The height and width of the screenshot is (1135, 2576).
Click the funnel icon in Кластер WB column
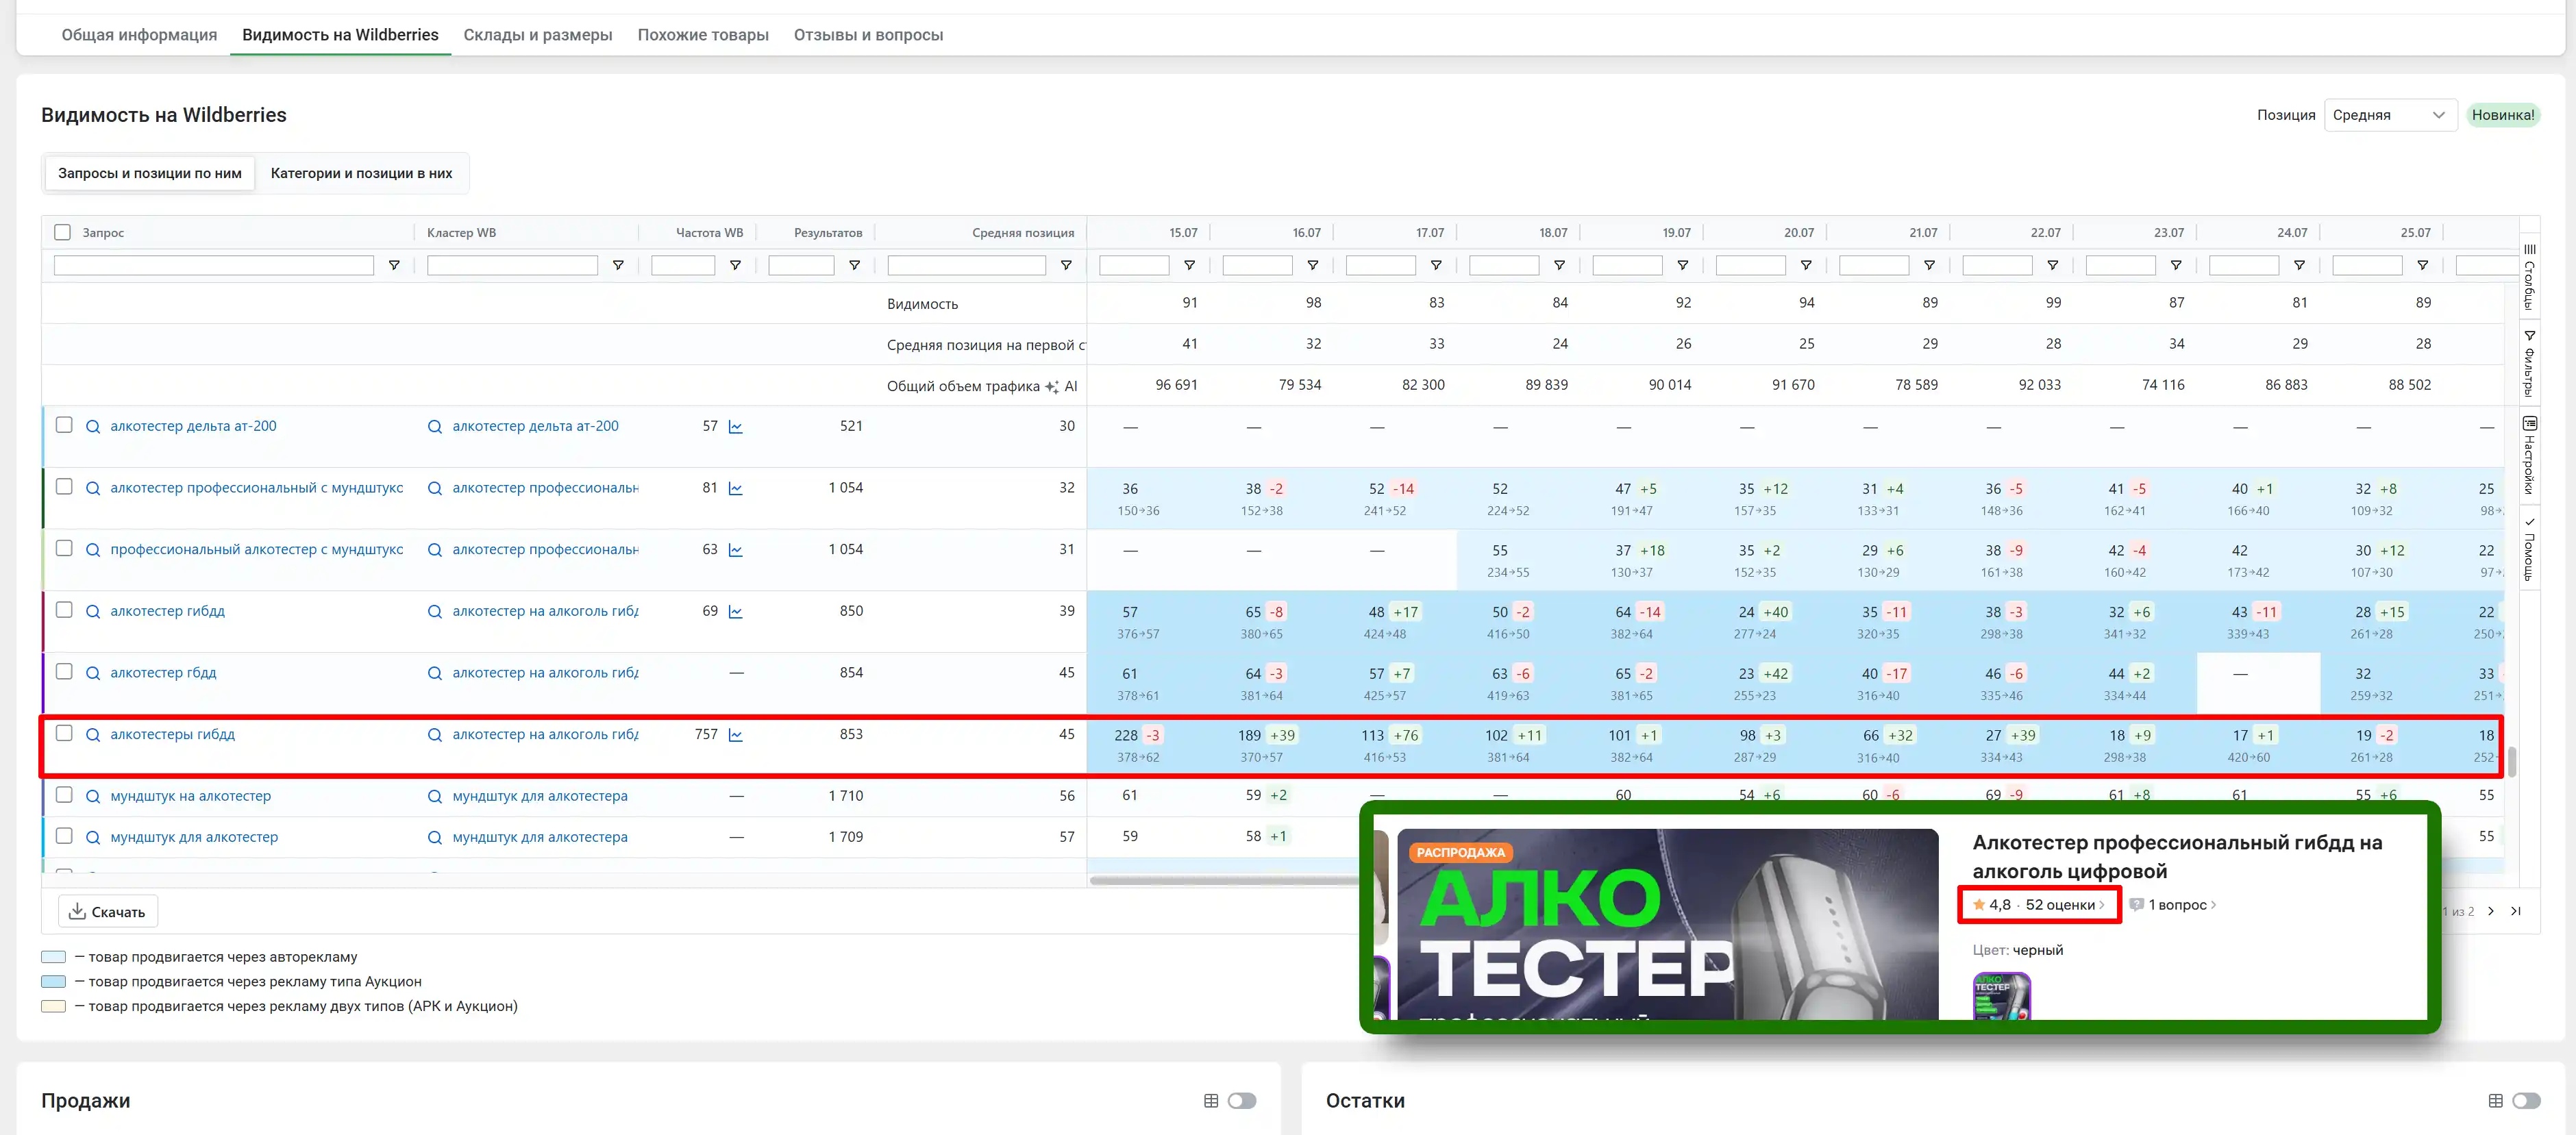pos(619,265)
